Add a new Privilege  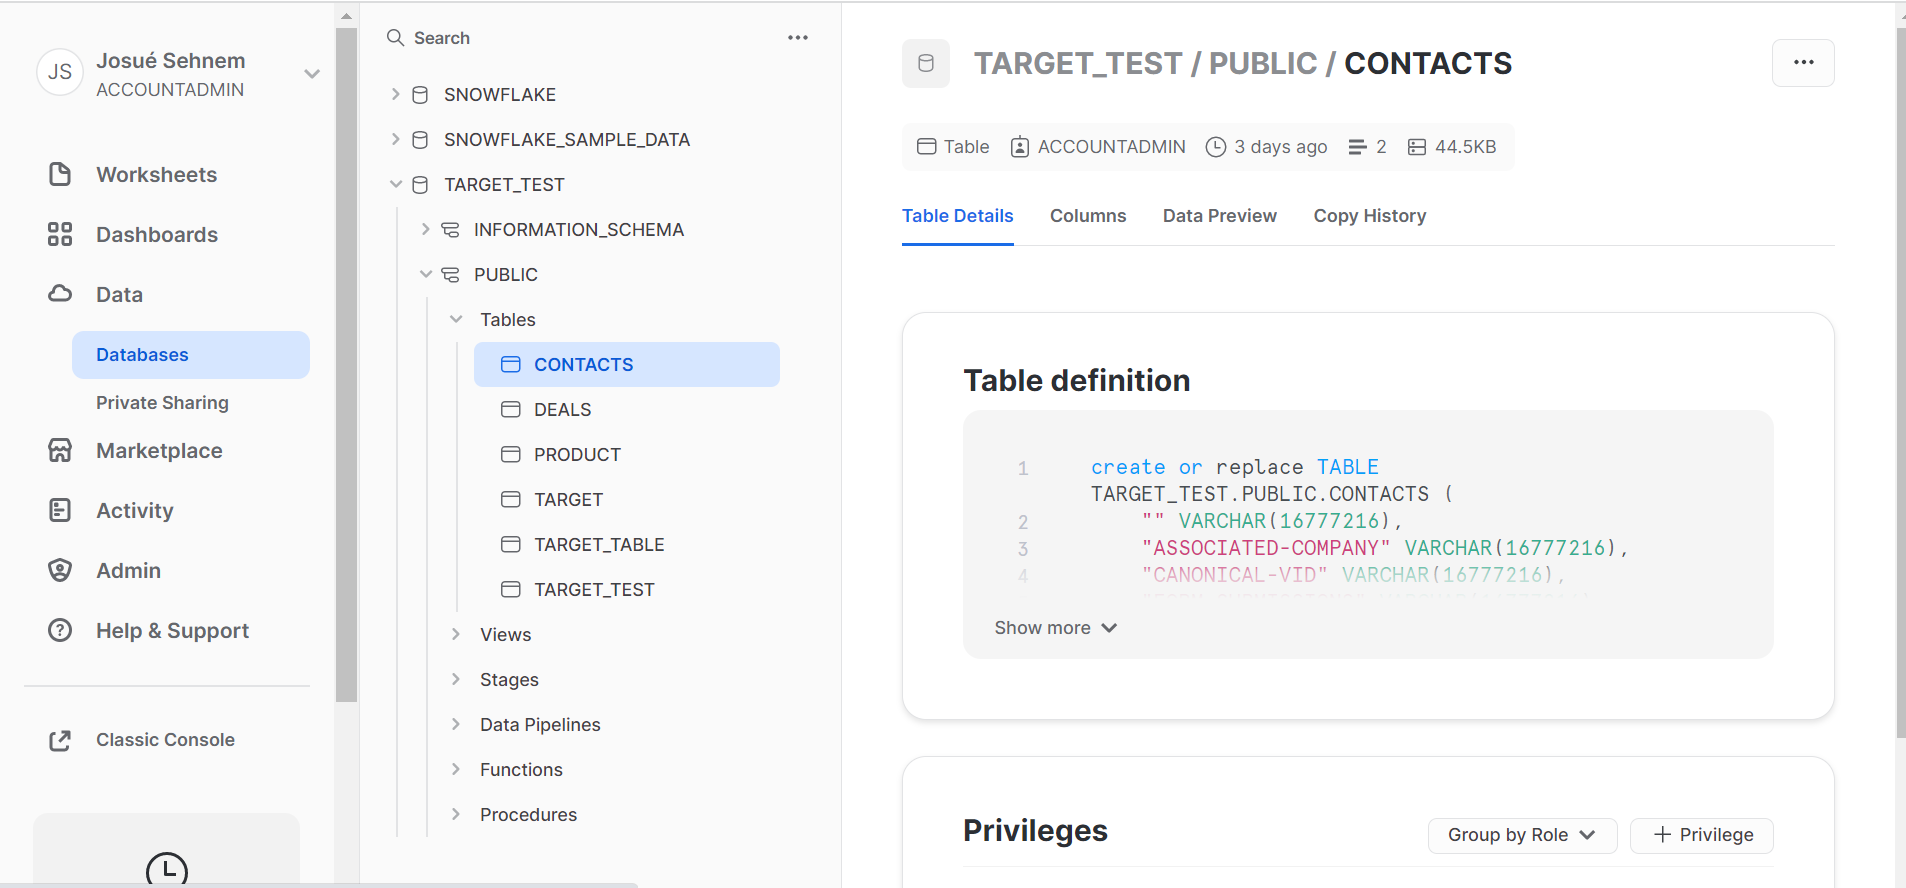click(1702, 835)
